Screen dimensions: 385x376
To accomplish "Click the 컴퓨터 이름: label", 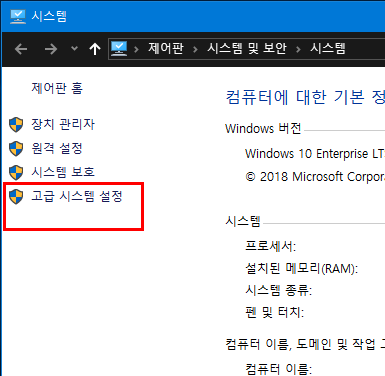I will coord(279,369).
